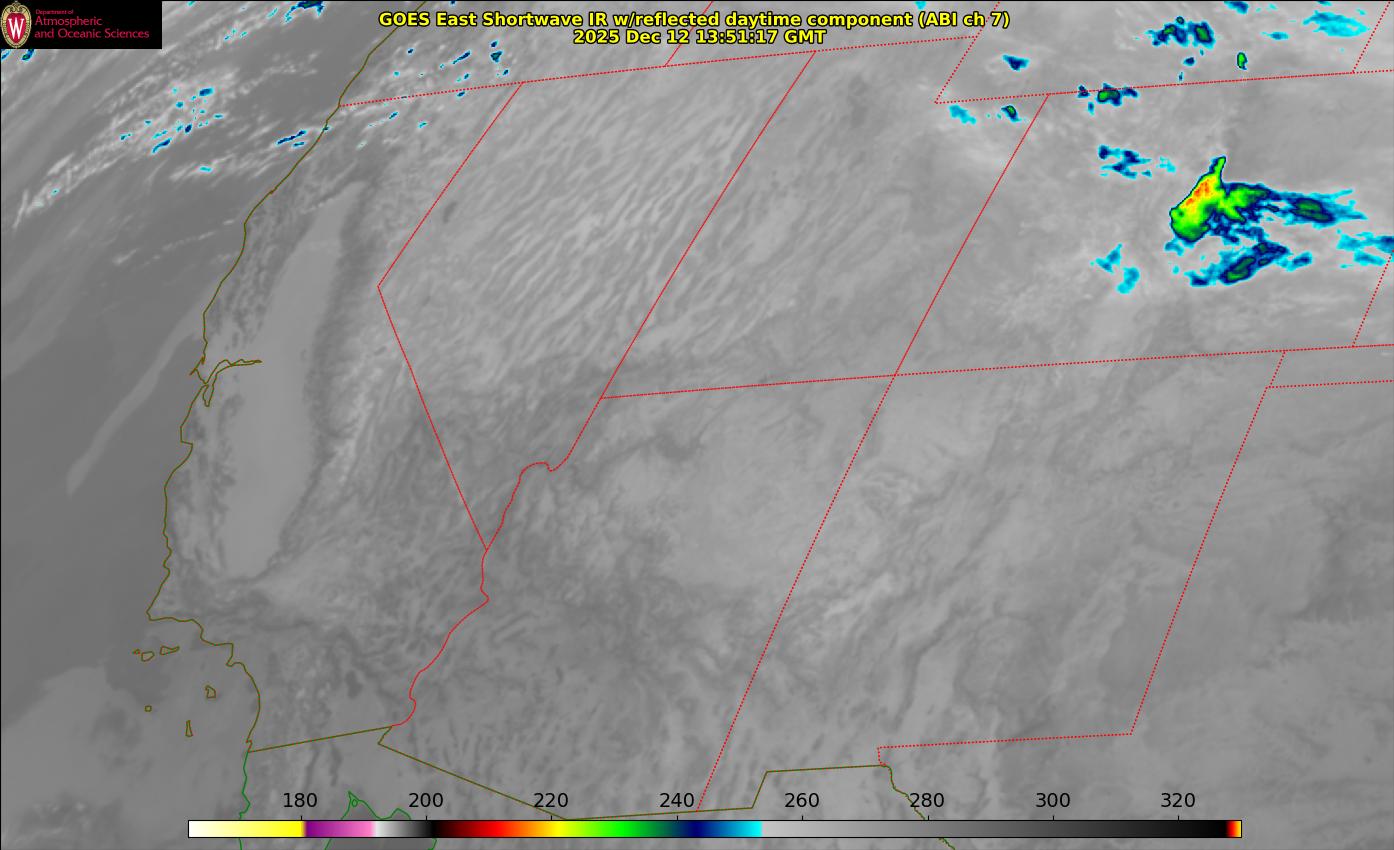Pick the cyan segment of the colorbar
The width and height of the screenshot is (1394, 850).
(745, 829)
